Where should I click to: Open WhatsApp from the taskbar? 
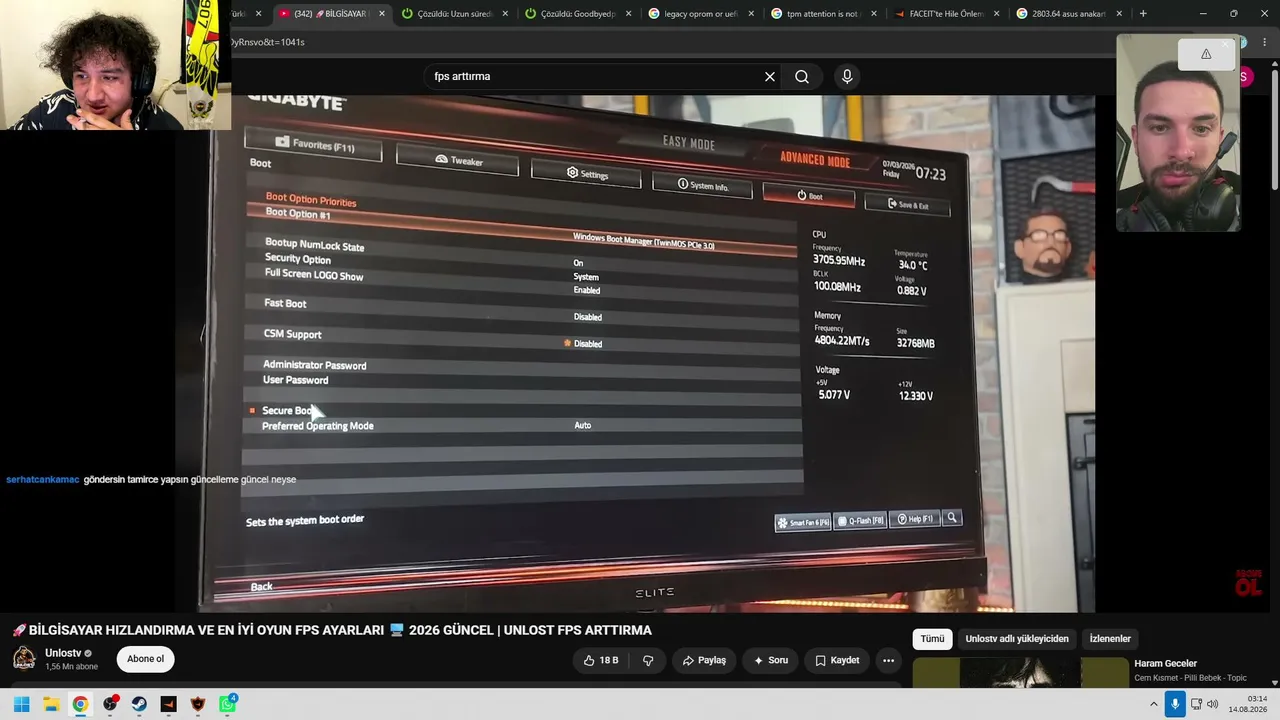pyautogui.click(x=227, y=704)
